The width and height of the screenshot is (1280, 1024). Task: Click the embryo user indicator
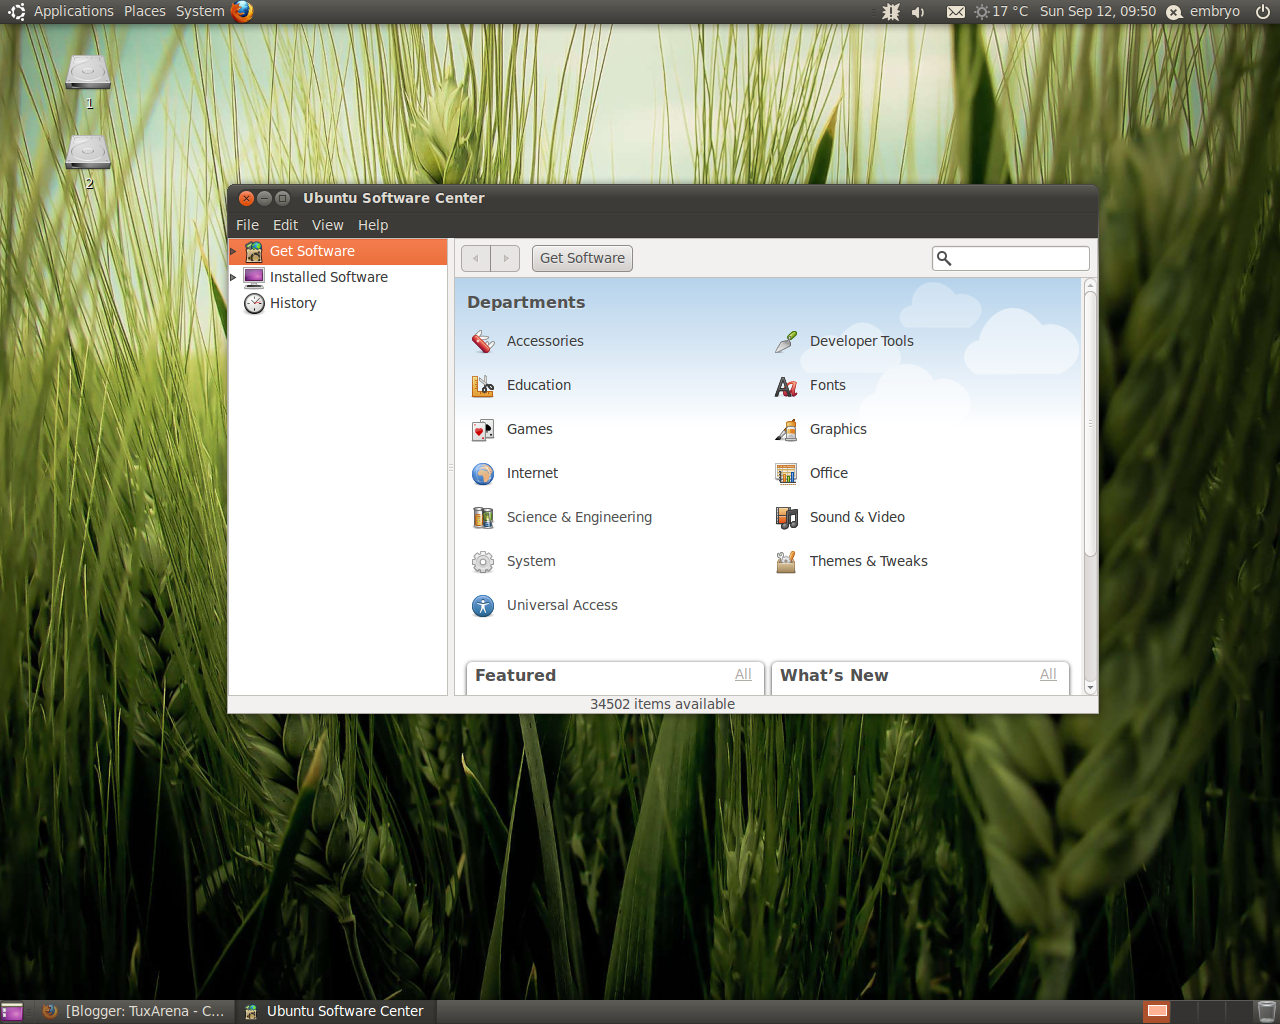coord(1203,11)
